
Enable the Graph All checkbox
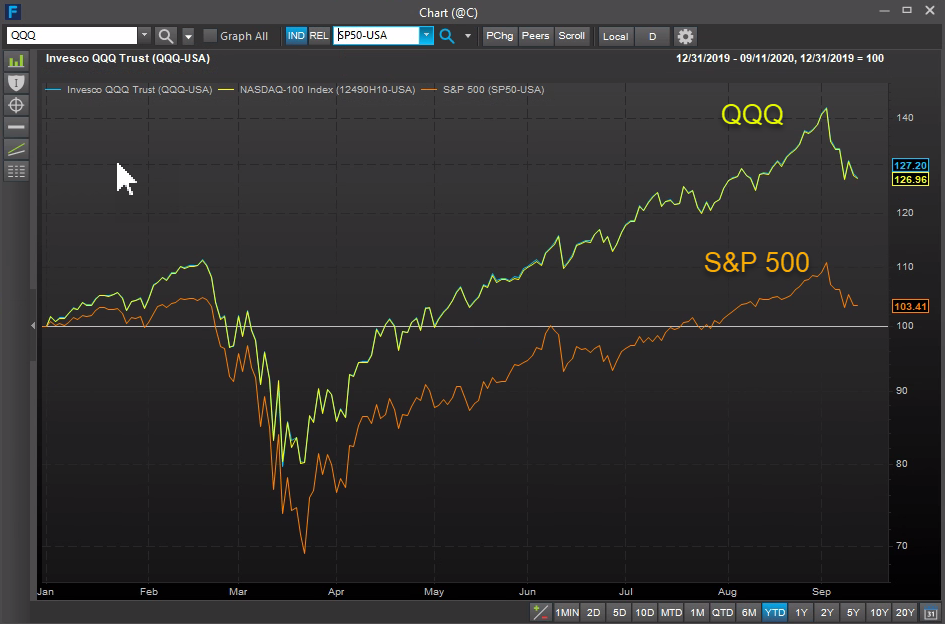209,36
